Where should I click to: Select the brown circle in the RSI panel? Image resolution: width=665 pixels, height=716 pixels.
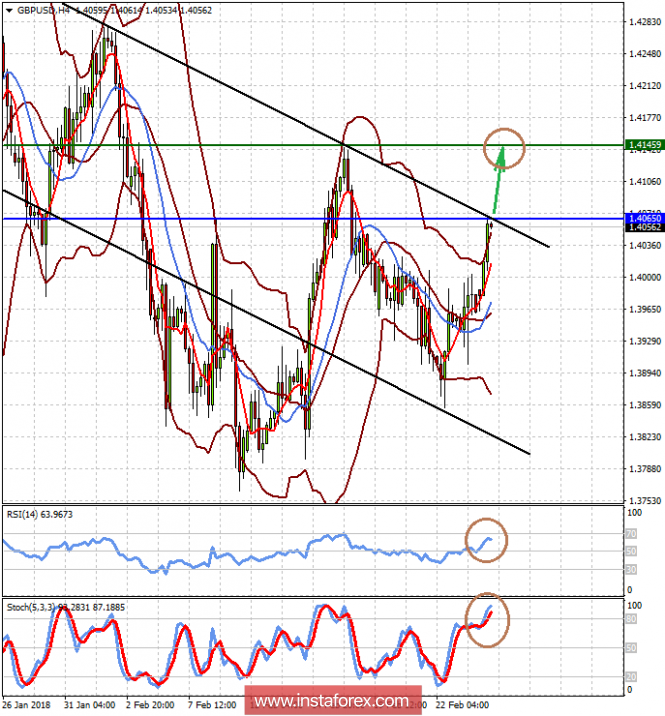(x=486, y=540)
